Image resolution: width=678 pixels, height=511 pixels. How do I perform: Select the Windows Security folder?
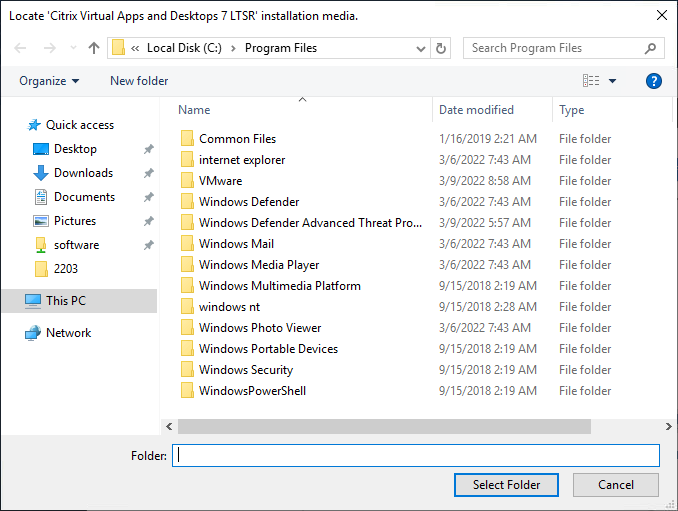pyautogui.click(x=245, y=370)
